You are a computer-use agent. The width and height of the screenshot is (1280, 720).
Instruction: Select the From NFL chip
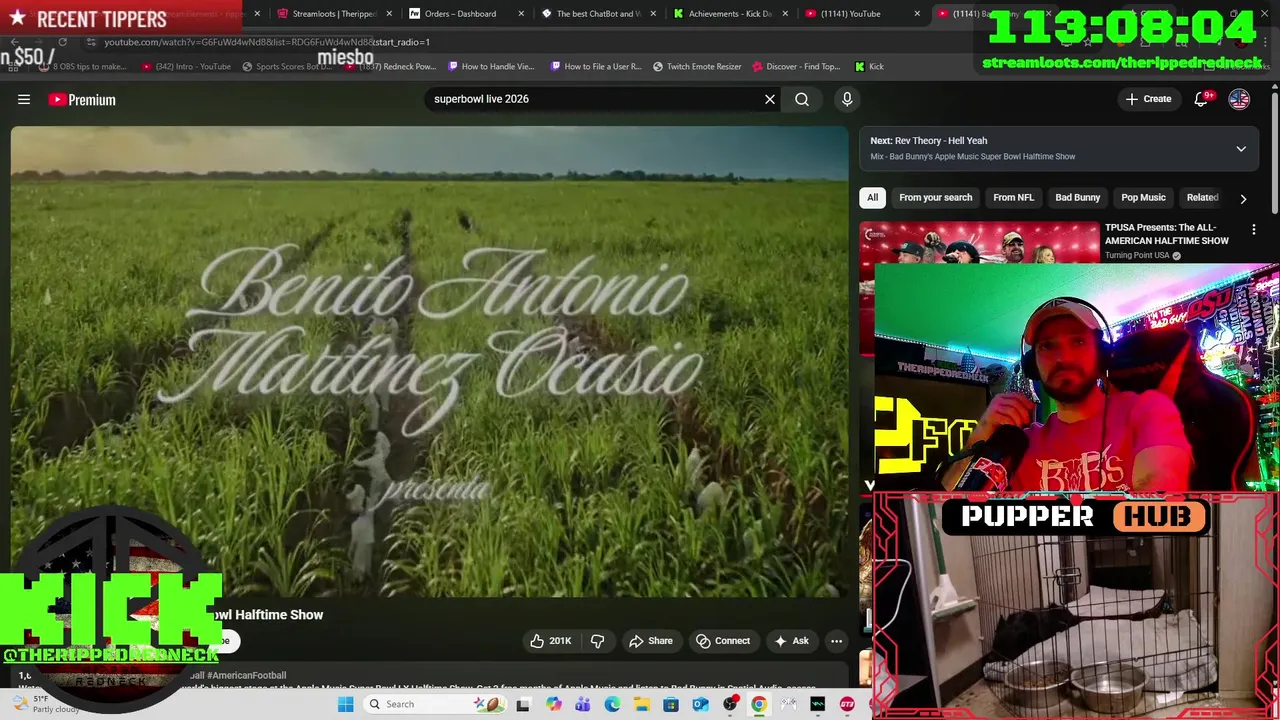click(1013, 197)
